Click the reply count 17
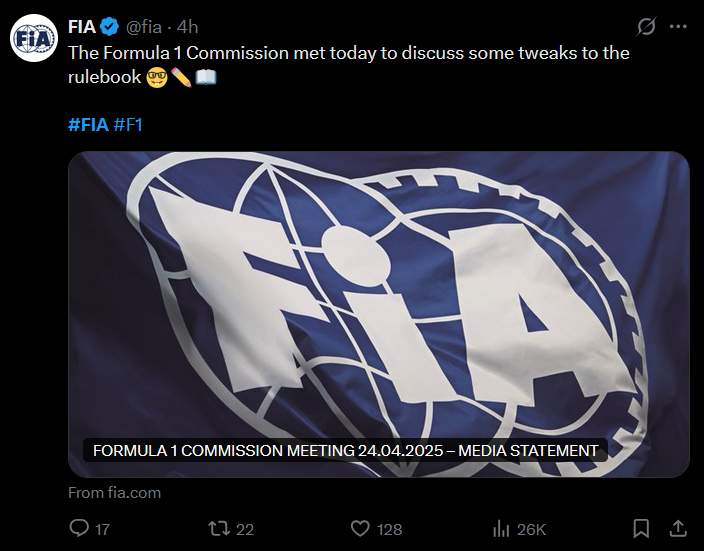 [x=102, y=529]
